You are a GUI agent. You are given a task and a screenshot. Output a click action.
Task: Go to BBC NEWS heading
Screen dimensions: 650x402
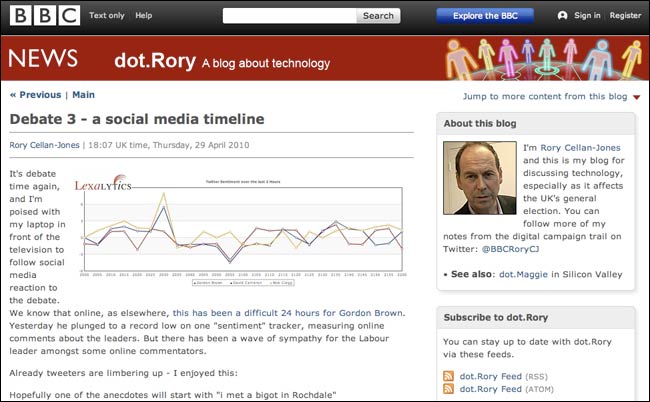click(x=43, y=58)
